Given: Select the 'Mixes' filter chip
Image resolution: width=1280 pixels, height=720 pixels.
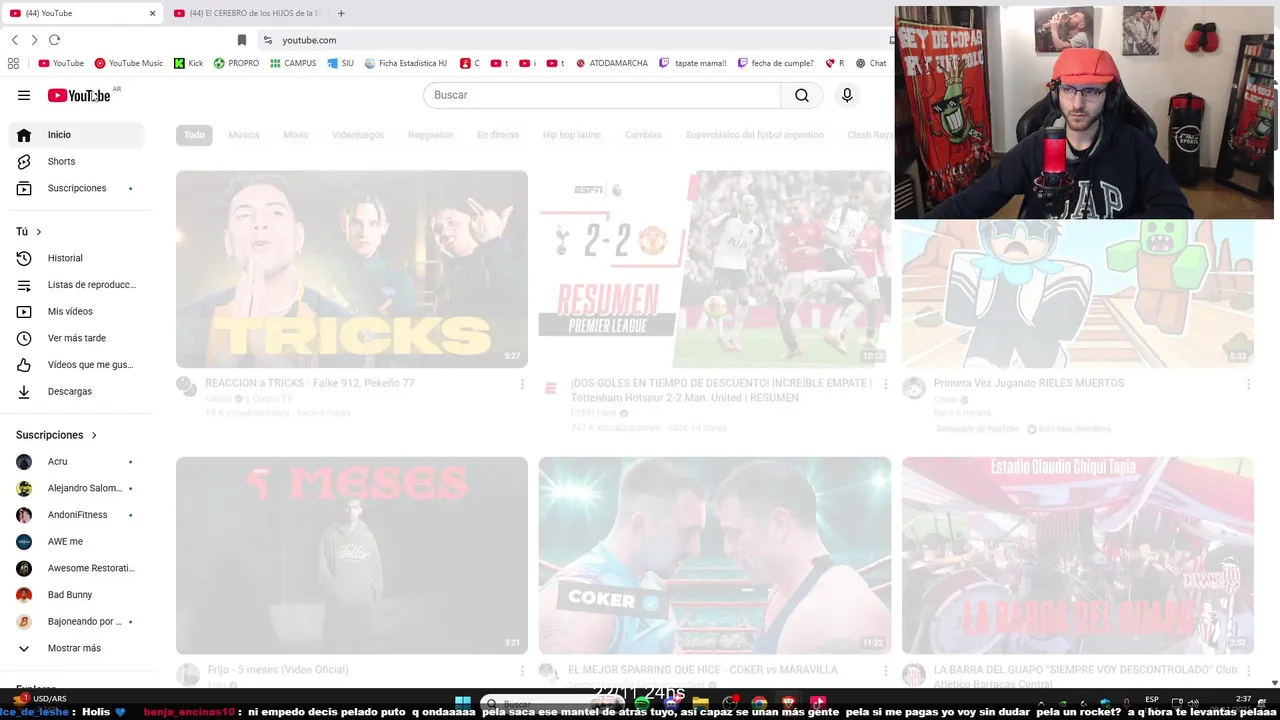Looking at the screenshot, I should click(x=295, y=135).
